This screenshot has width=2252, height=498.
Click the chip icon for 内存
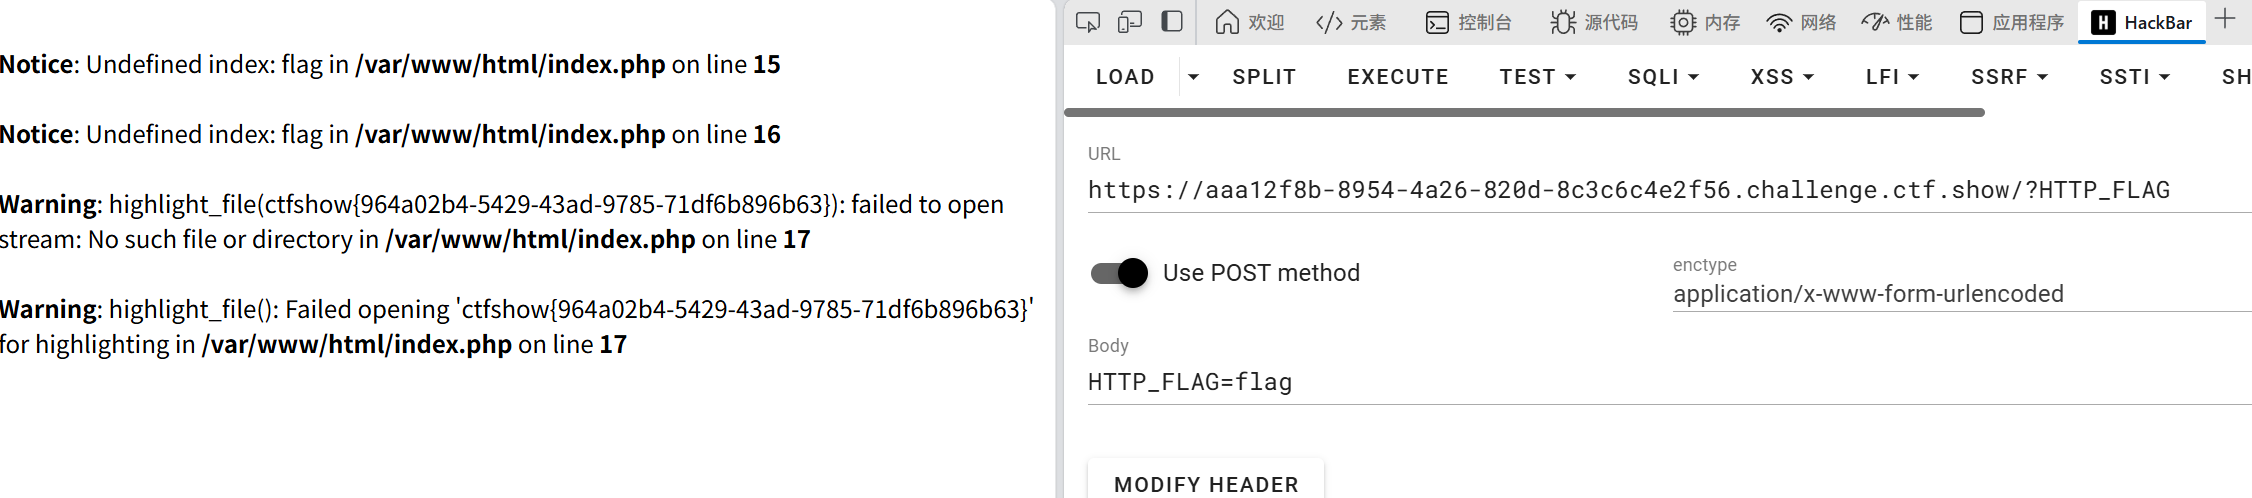pos(1683,22)
